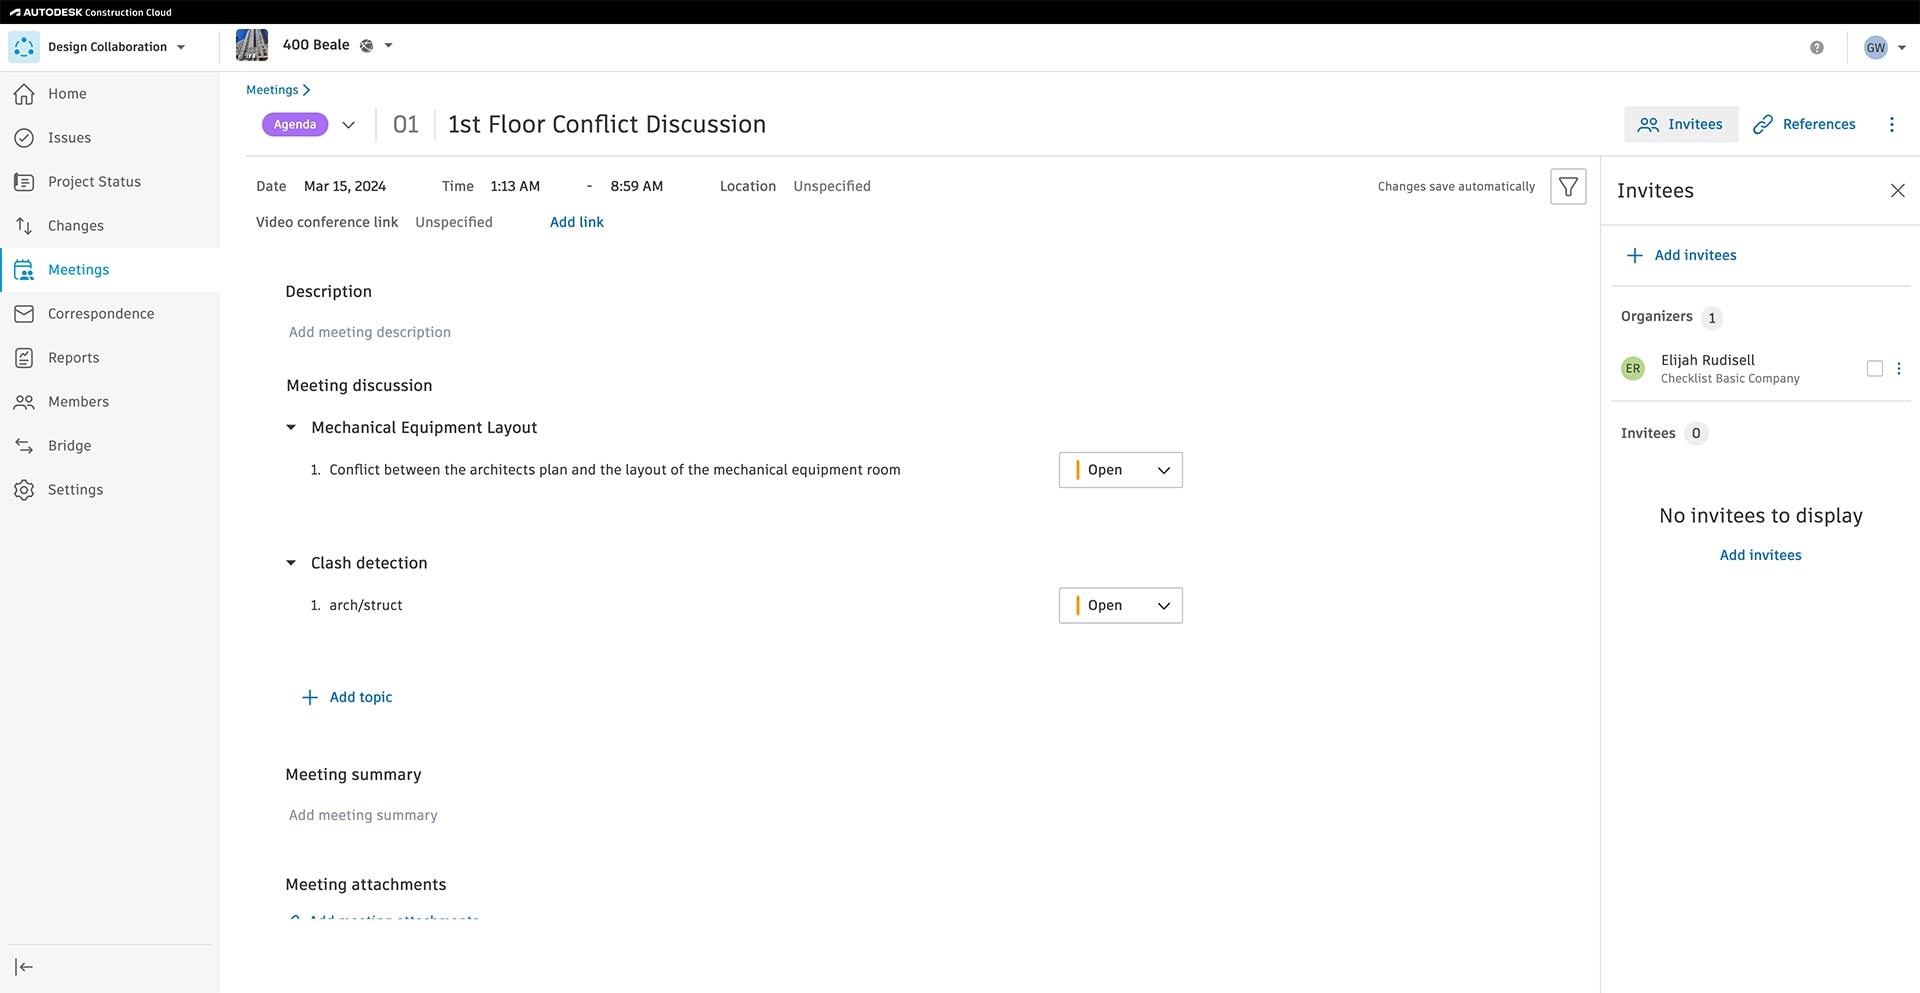Screen dimensions: 1920x993
Task: Open Project Status from the sidebar
Action: point(94,182)
